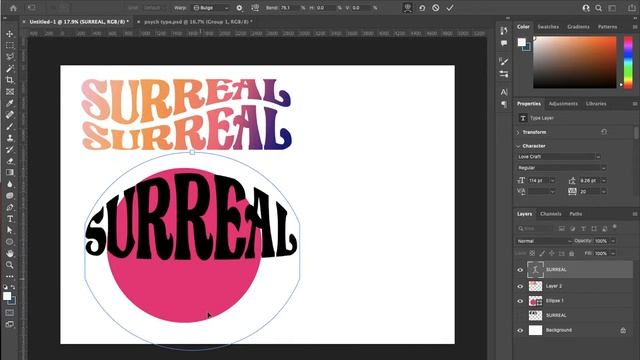Image resolution: width=640 pixels, height=360 pixels.
Task: Toggle lock transparent pixels
Action: [x=532, y=253]
